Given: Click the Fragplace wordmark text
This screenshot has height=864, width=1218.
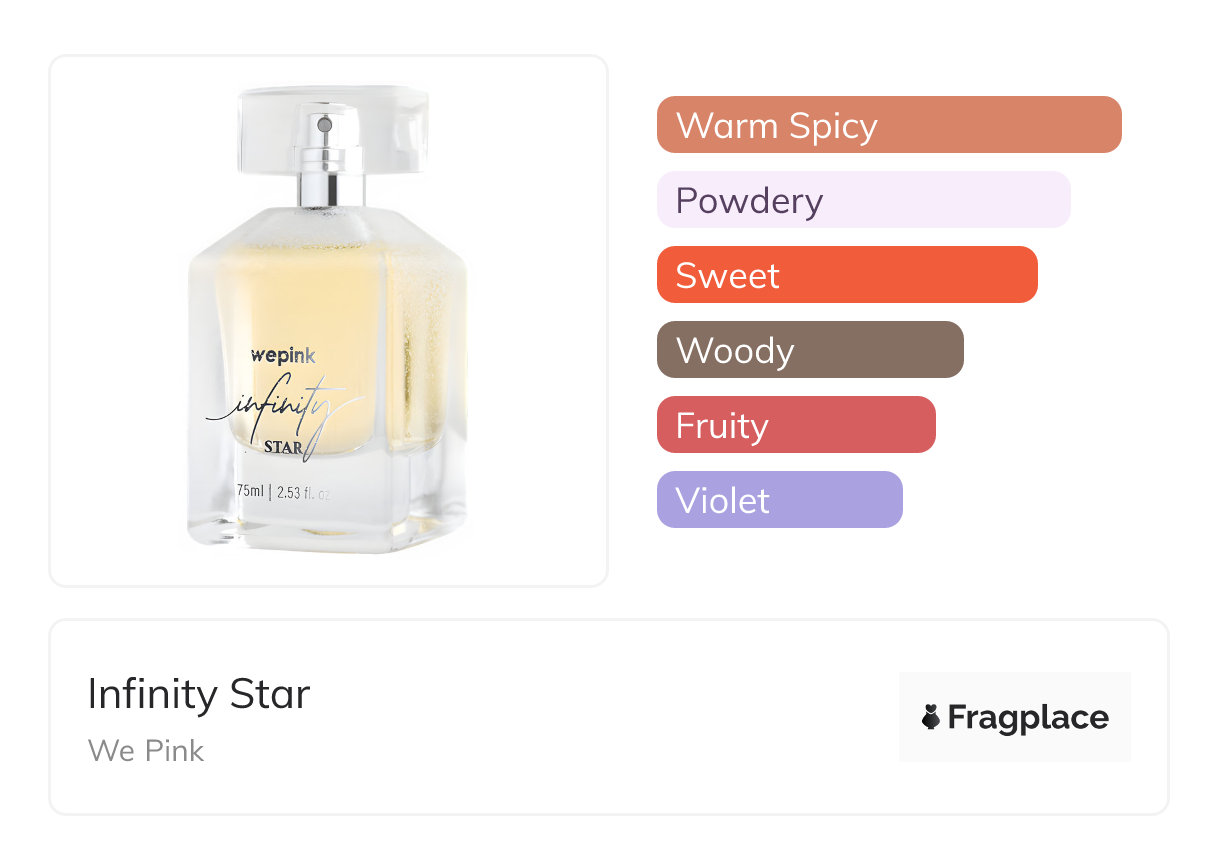Looking at the screenshot, I should (x=1028, y=717).
